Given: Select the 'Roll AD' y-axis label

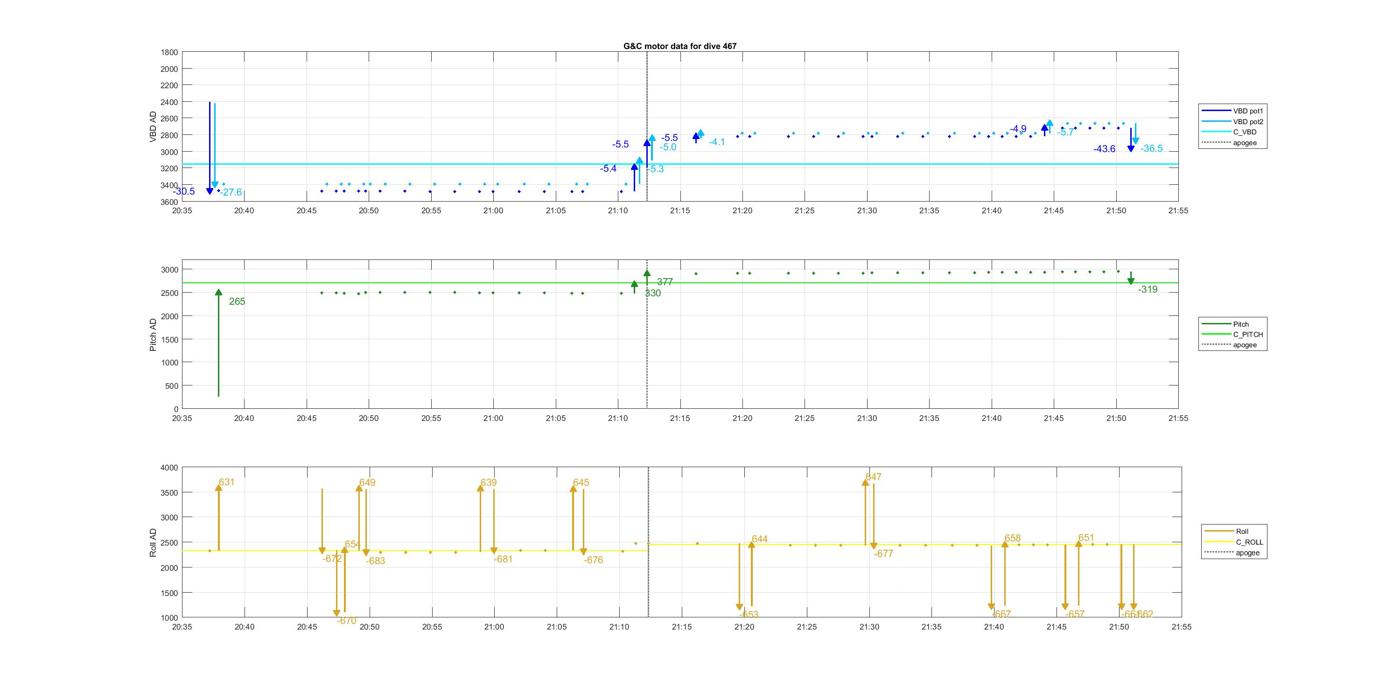Looking at the screenshot, I should [x=154, y=543].
